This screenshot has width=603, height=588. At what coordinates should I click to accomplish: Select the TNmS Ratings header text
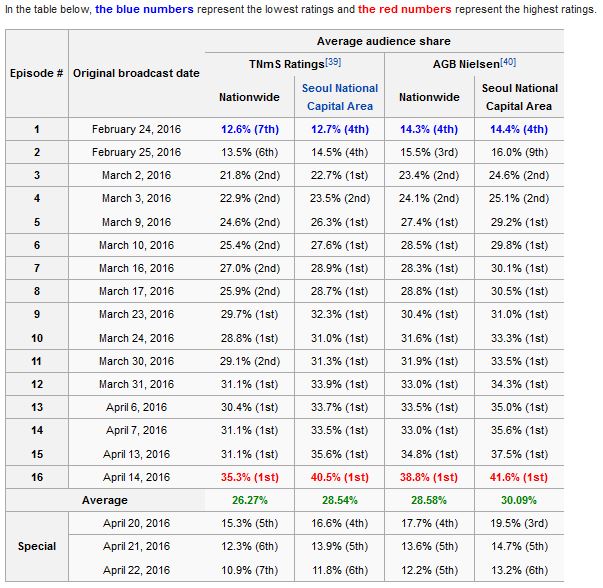click(286, 64)
